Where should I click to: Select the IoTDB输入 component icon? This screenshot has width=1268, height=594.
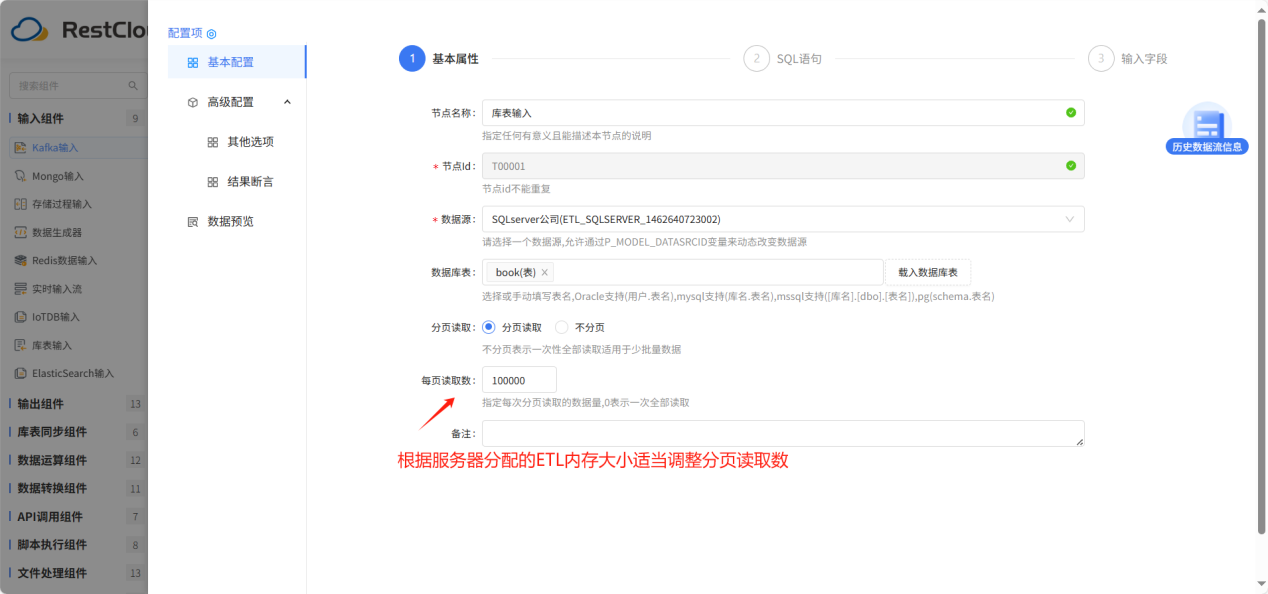(x=21, y=317)
